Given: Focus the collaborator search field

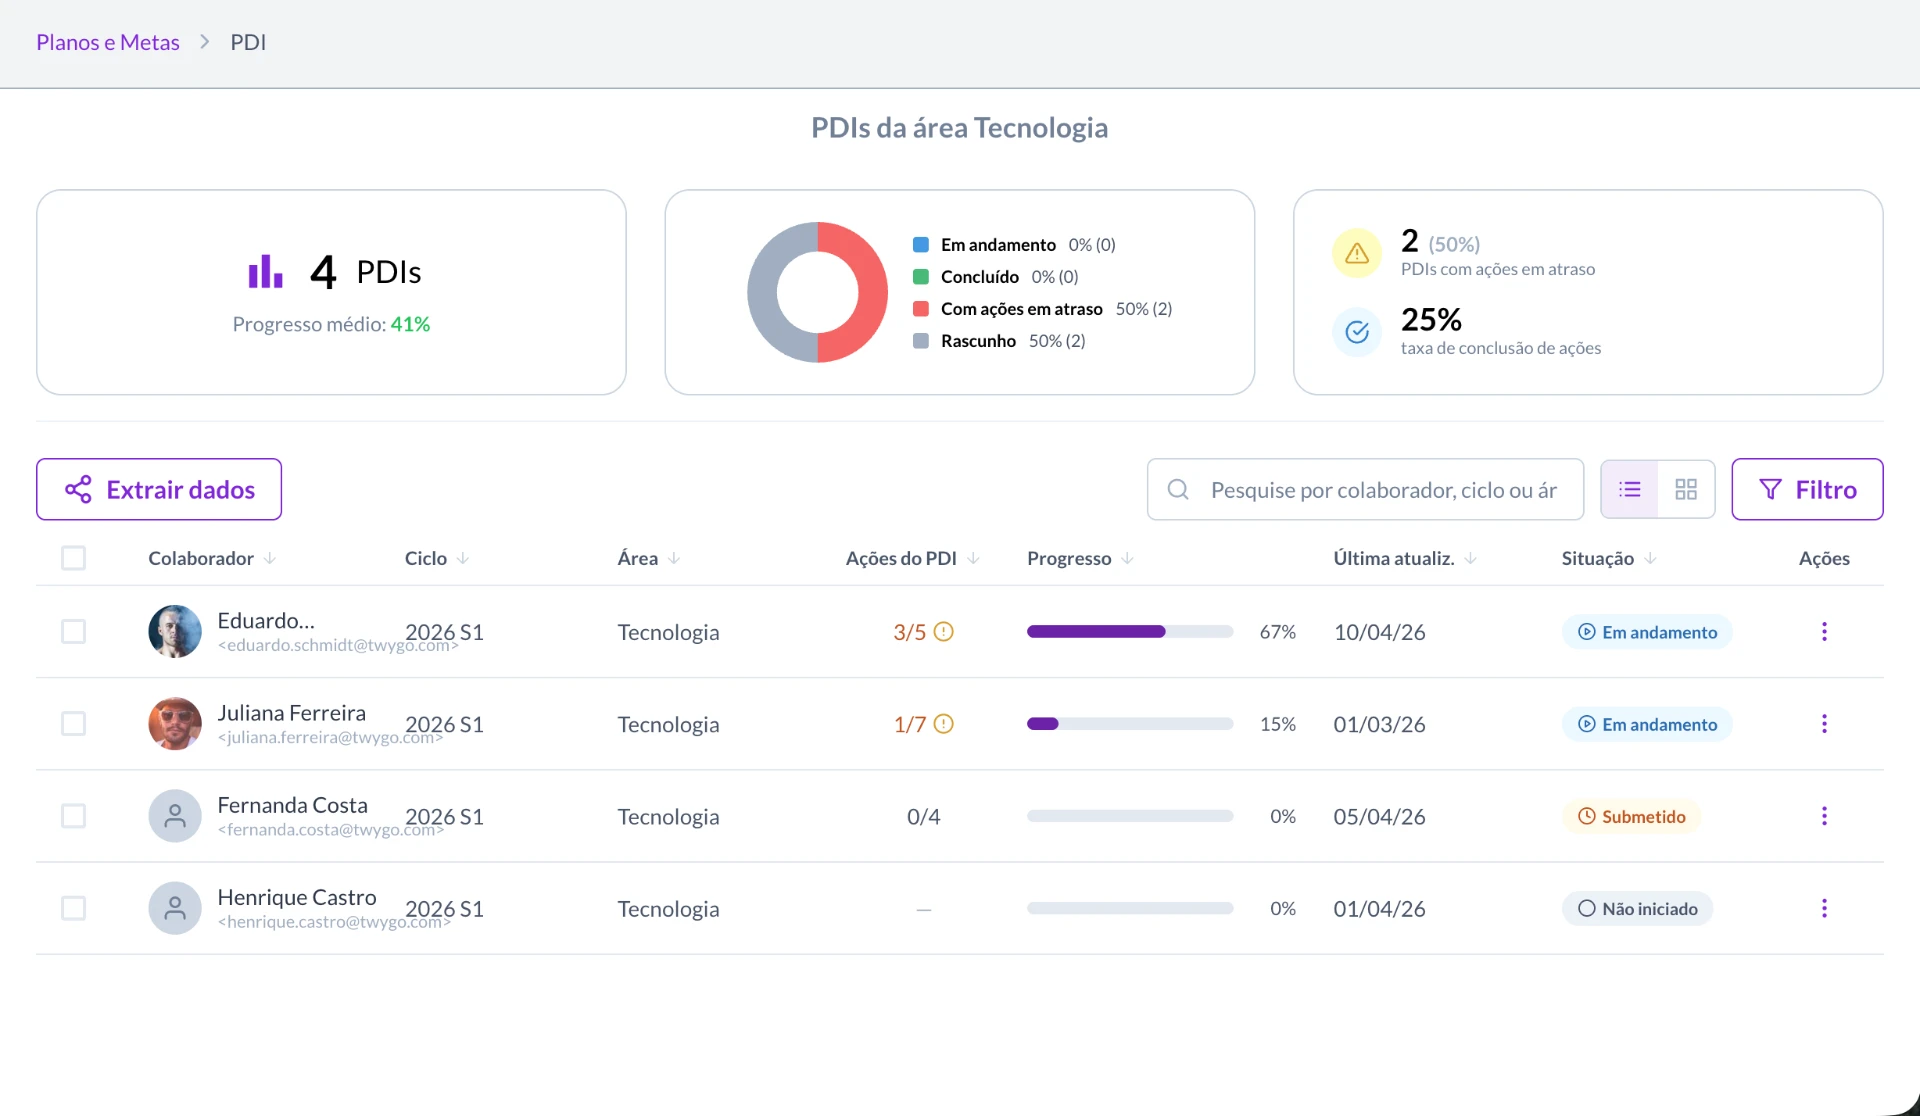Looking at the screenshot, I should (x=1365, y=489).
